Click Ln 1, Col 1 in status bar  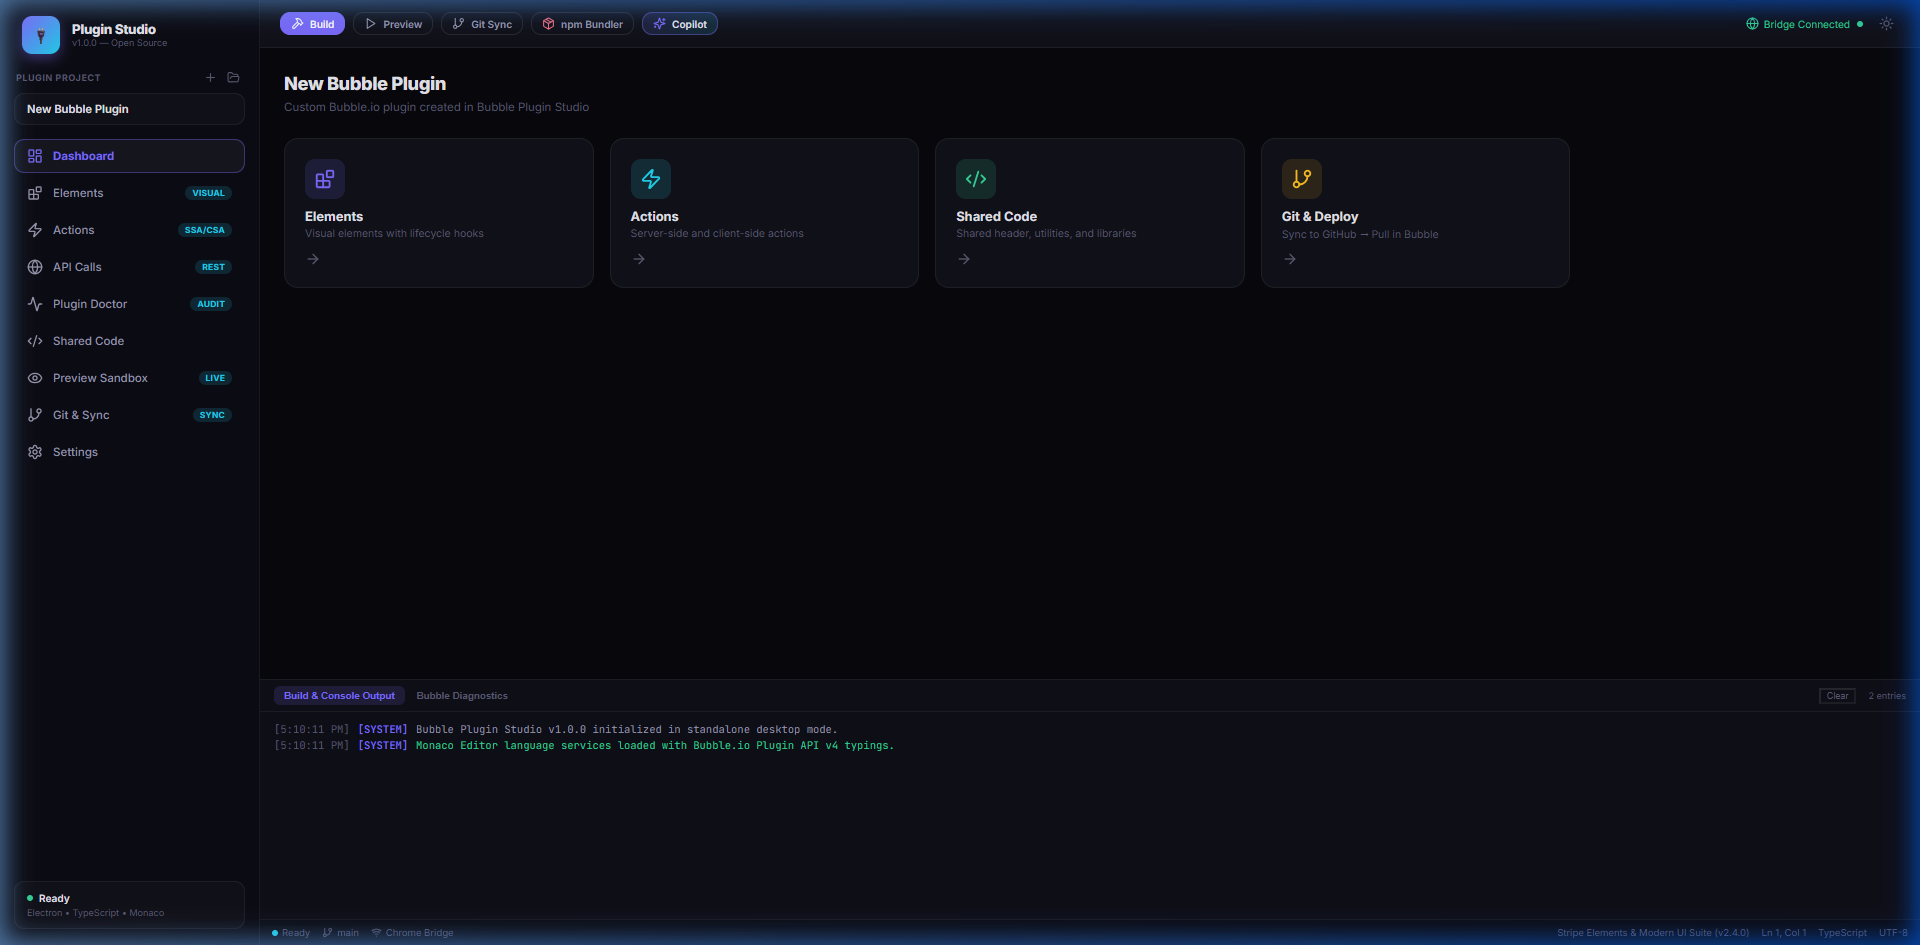[1784, 933]
